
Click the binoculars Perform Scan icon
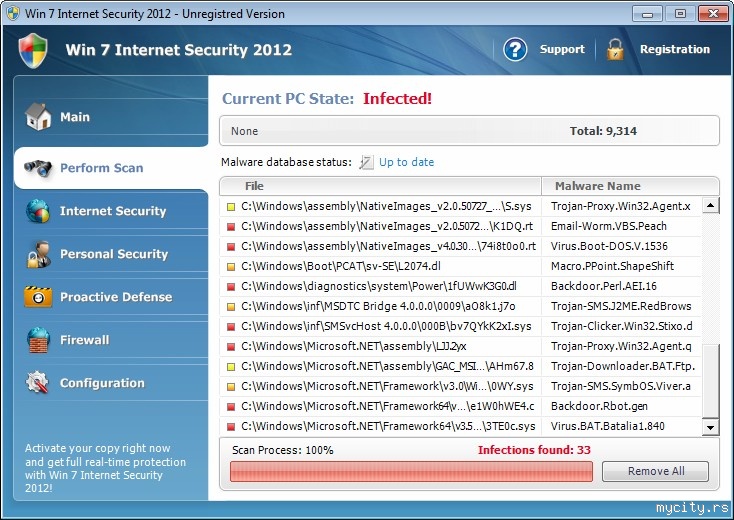tap(38, 168)
